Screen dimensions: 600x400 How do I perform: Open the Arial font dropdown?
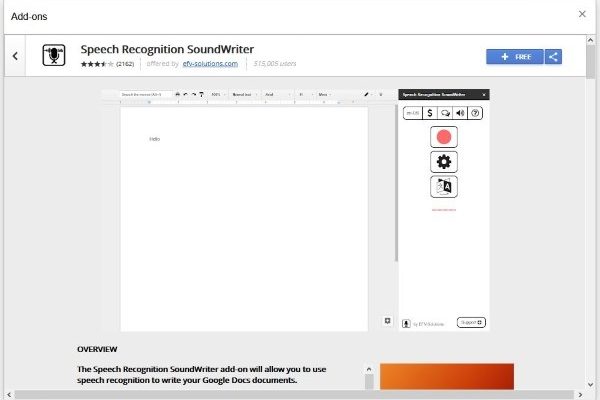278,94
